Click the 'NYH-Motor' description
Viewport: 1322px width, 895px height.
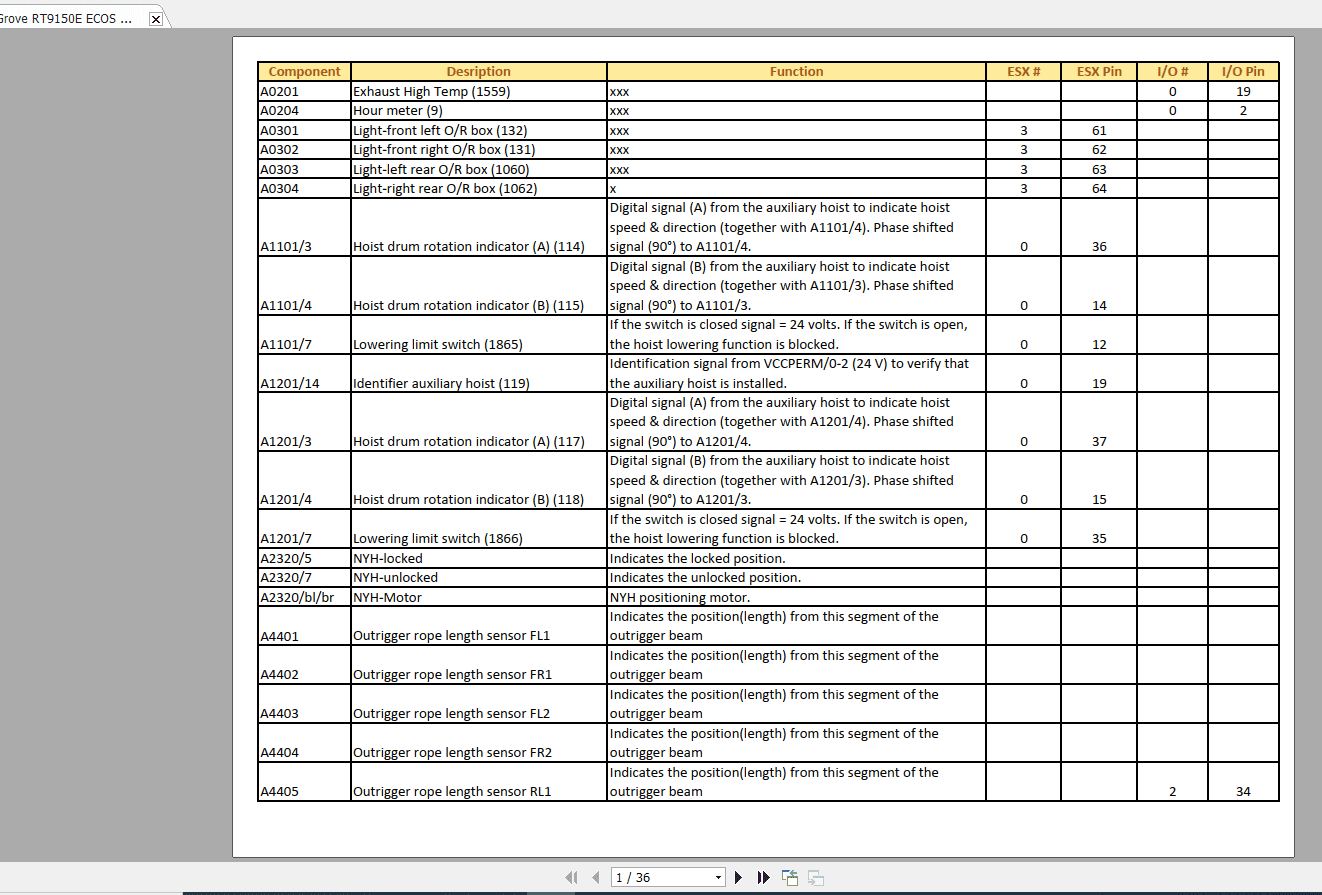pos(388,597)
